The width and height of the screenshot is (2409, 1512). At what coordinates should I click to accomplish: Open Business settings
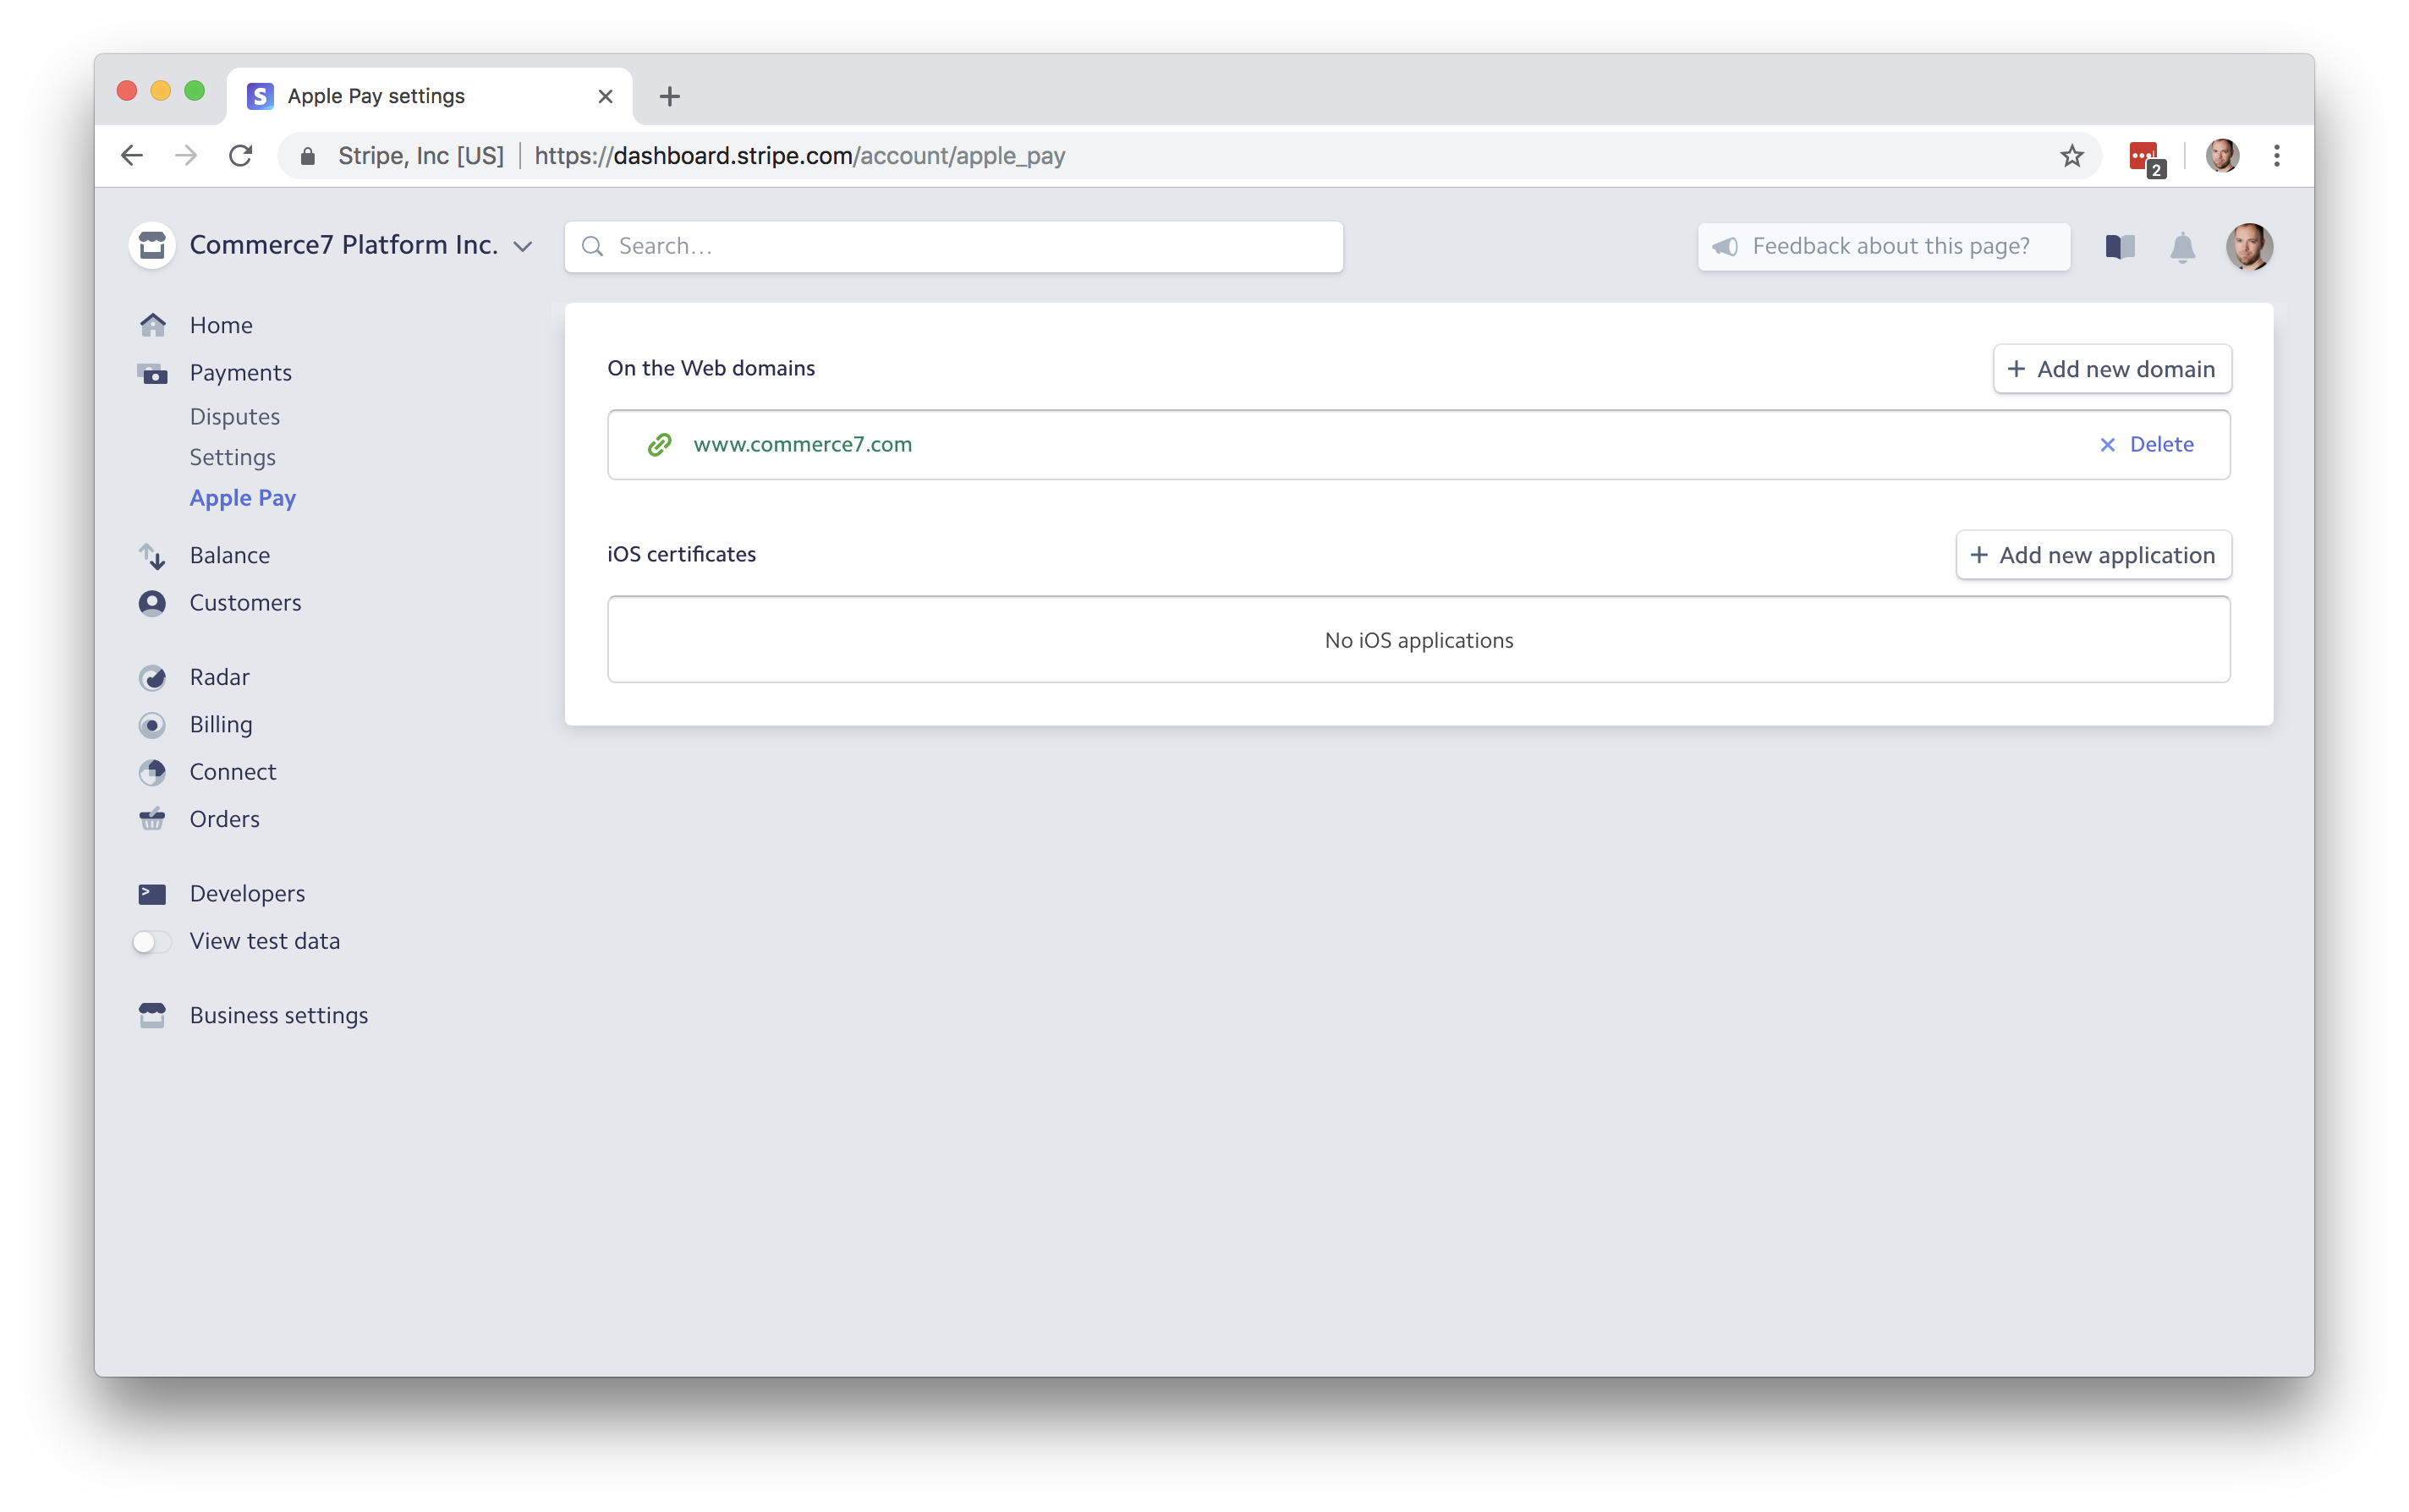coord(279,1016)
